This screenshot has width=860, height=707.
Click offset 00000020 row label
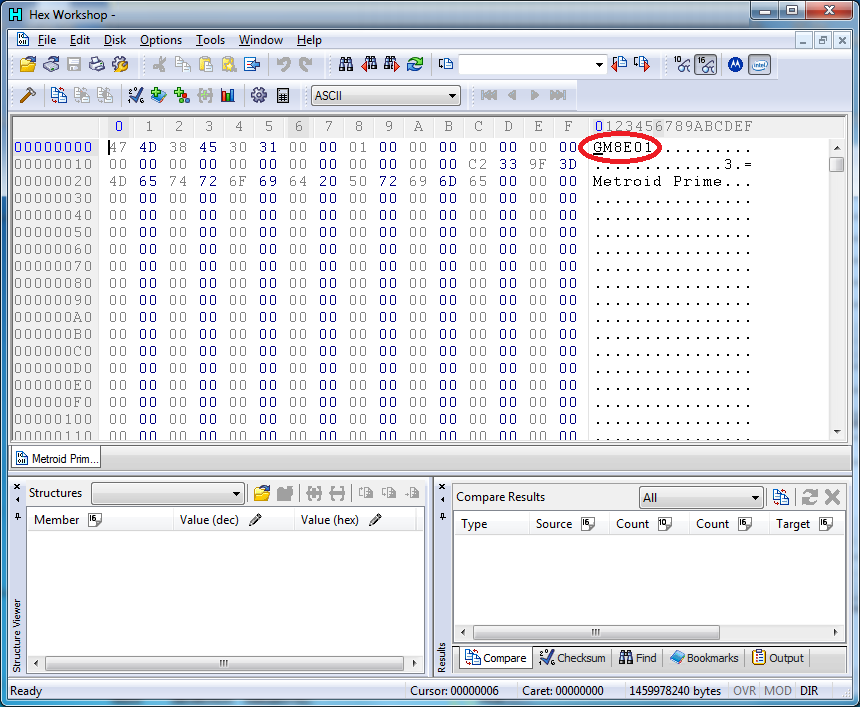coord(53,182)
